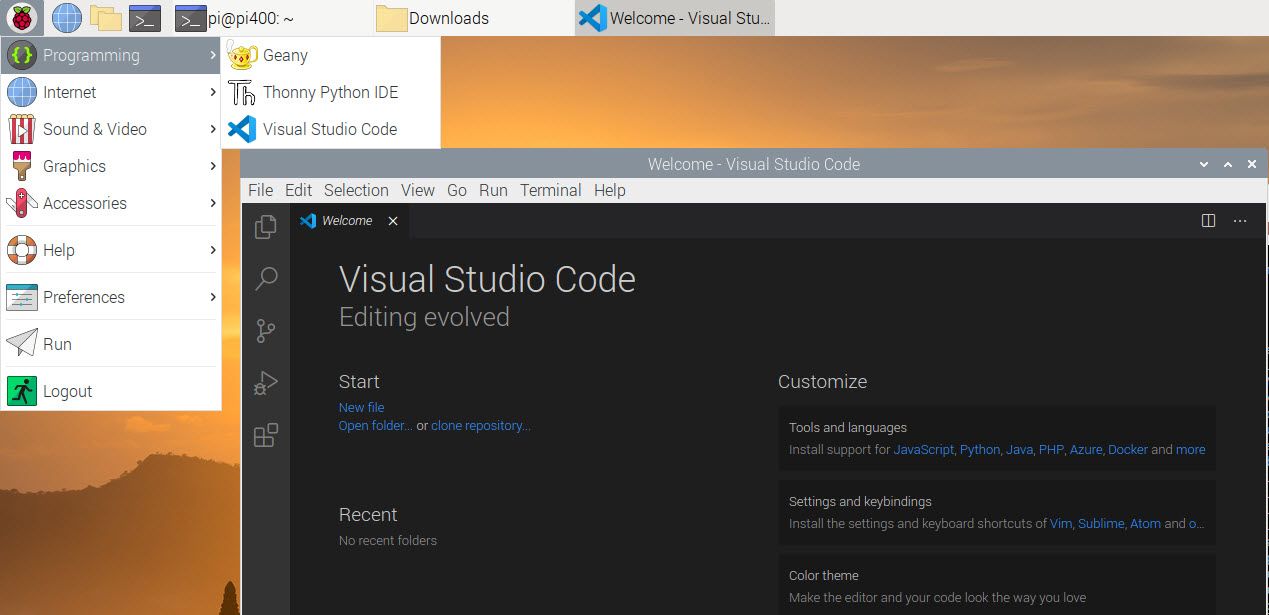
Task: Launch the terminal icon next to file manager
Action: pyautogui.click(x=145, y=18)
